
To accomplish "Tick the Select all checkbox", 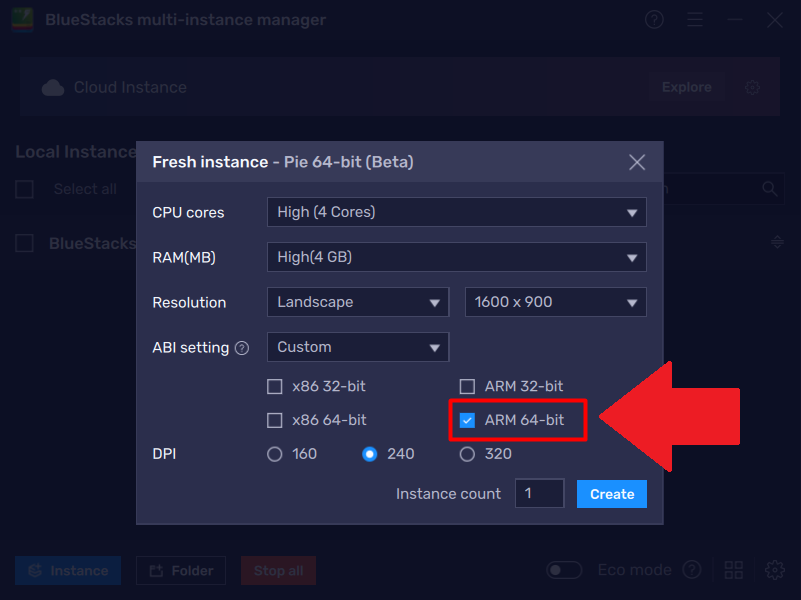I will coord(25,189).
